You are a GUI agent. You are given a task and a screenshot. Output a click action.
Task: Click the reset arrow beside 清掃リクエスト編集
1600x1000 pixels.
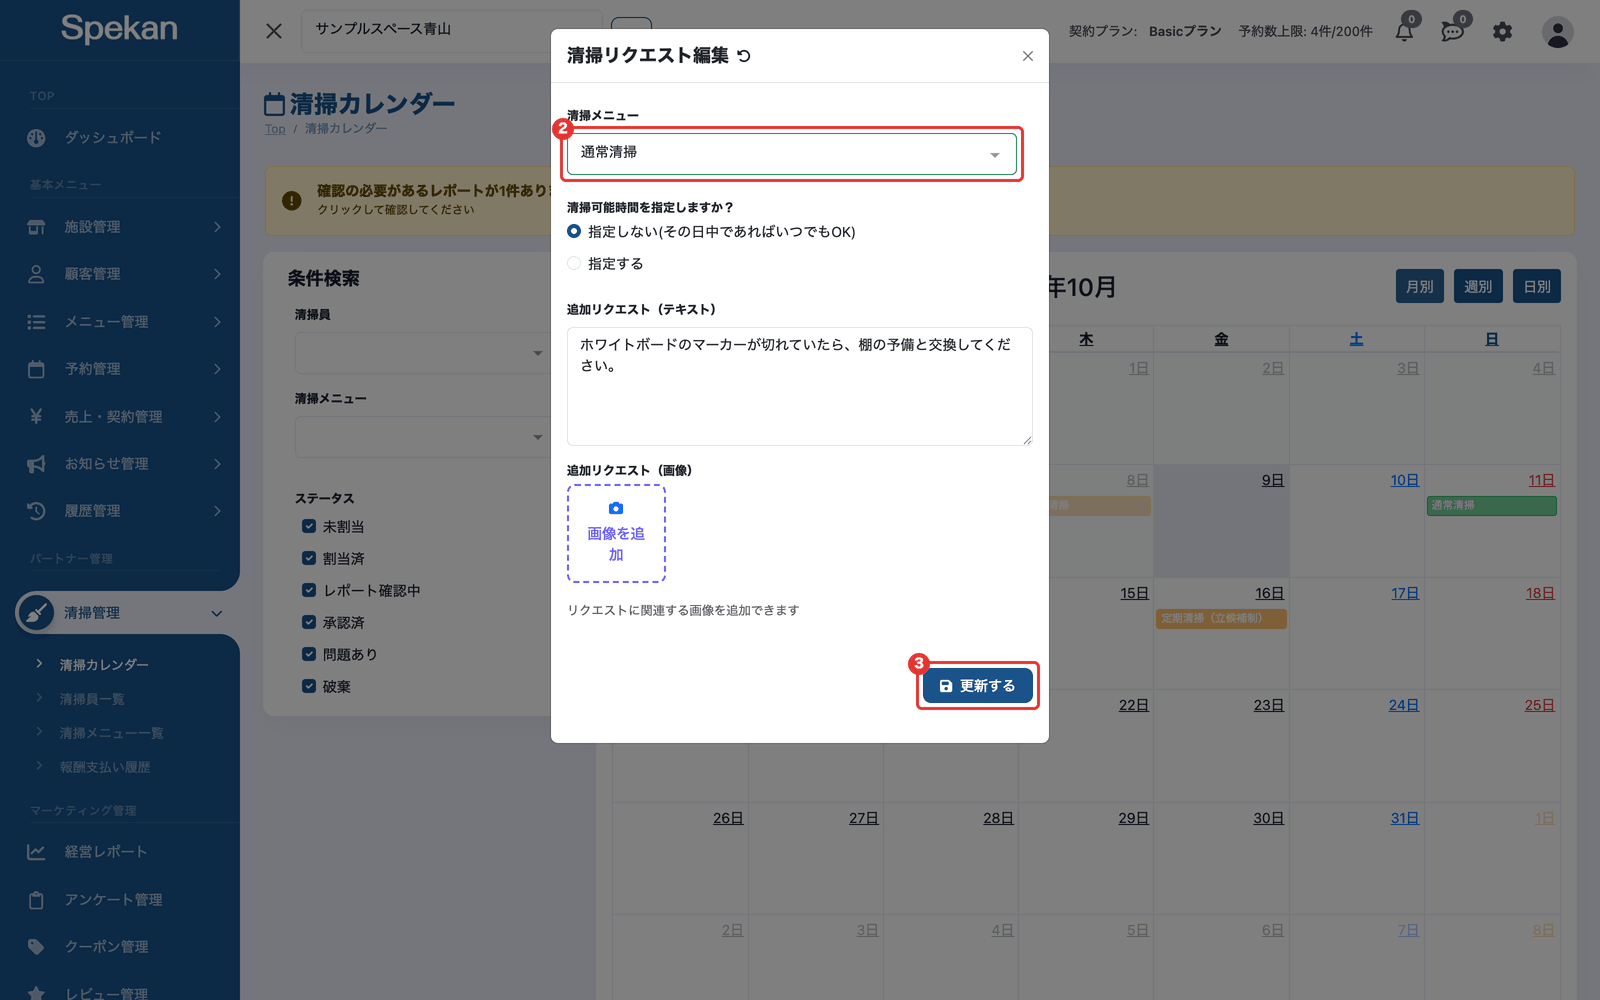744,56
